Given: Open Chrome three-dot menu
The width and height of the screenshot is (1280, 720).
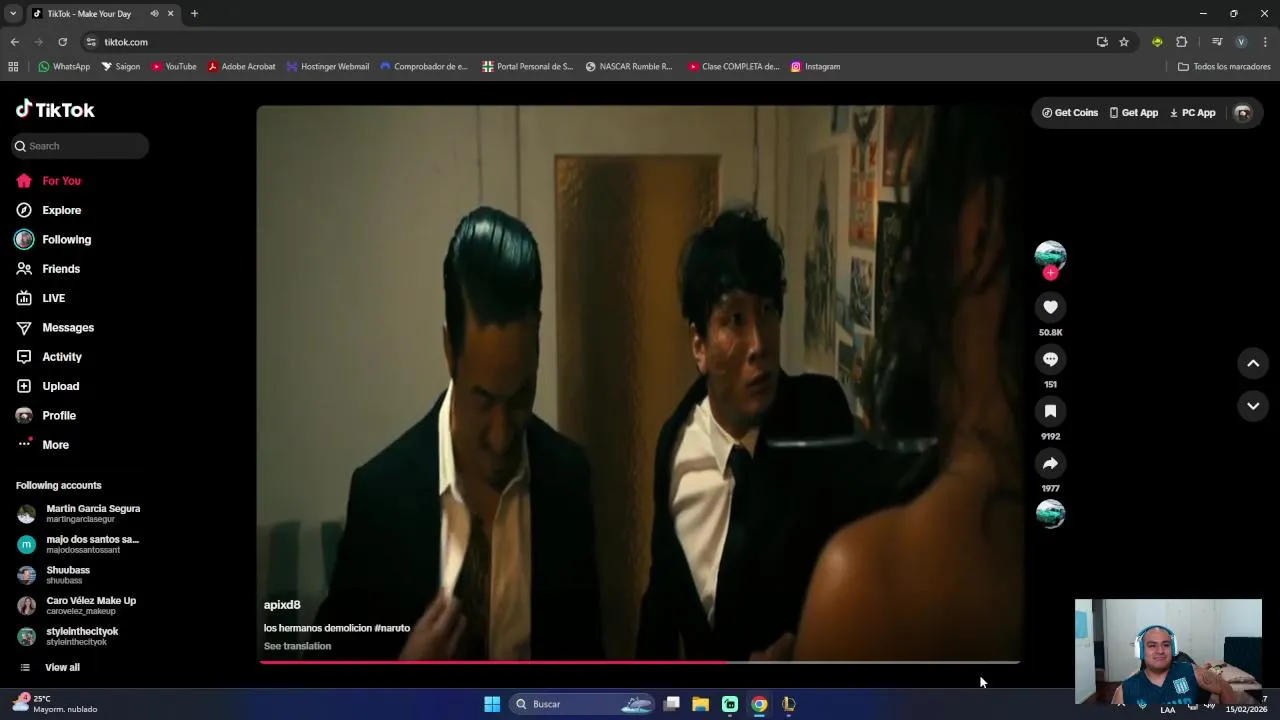Looking at the screenshot, I should [1265, 42].
